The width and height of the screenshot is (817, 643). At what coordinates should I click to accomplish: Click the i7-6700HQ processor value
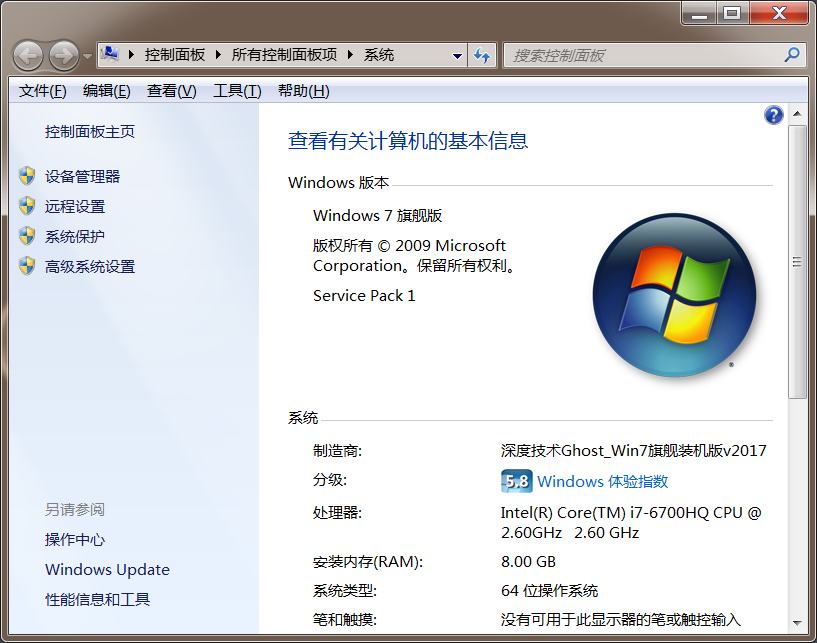[630, 523]
